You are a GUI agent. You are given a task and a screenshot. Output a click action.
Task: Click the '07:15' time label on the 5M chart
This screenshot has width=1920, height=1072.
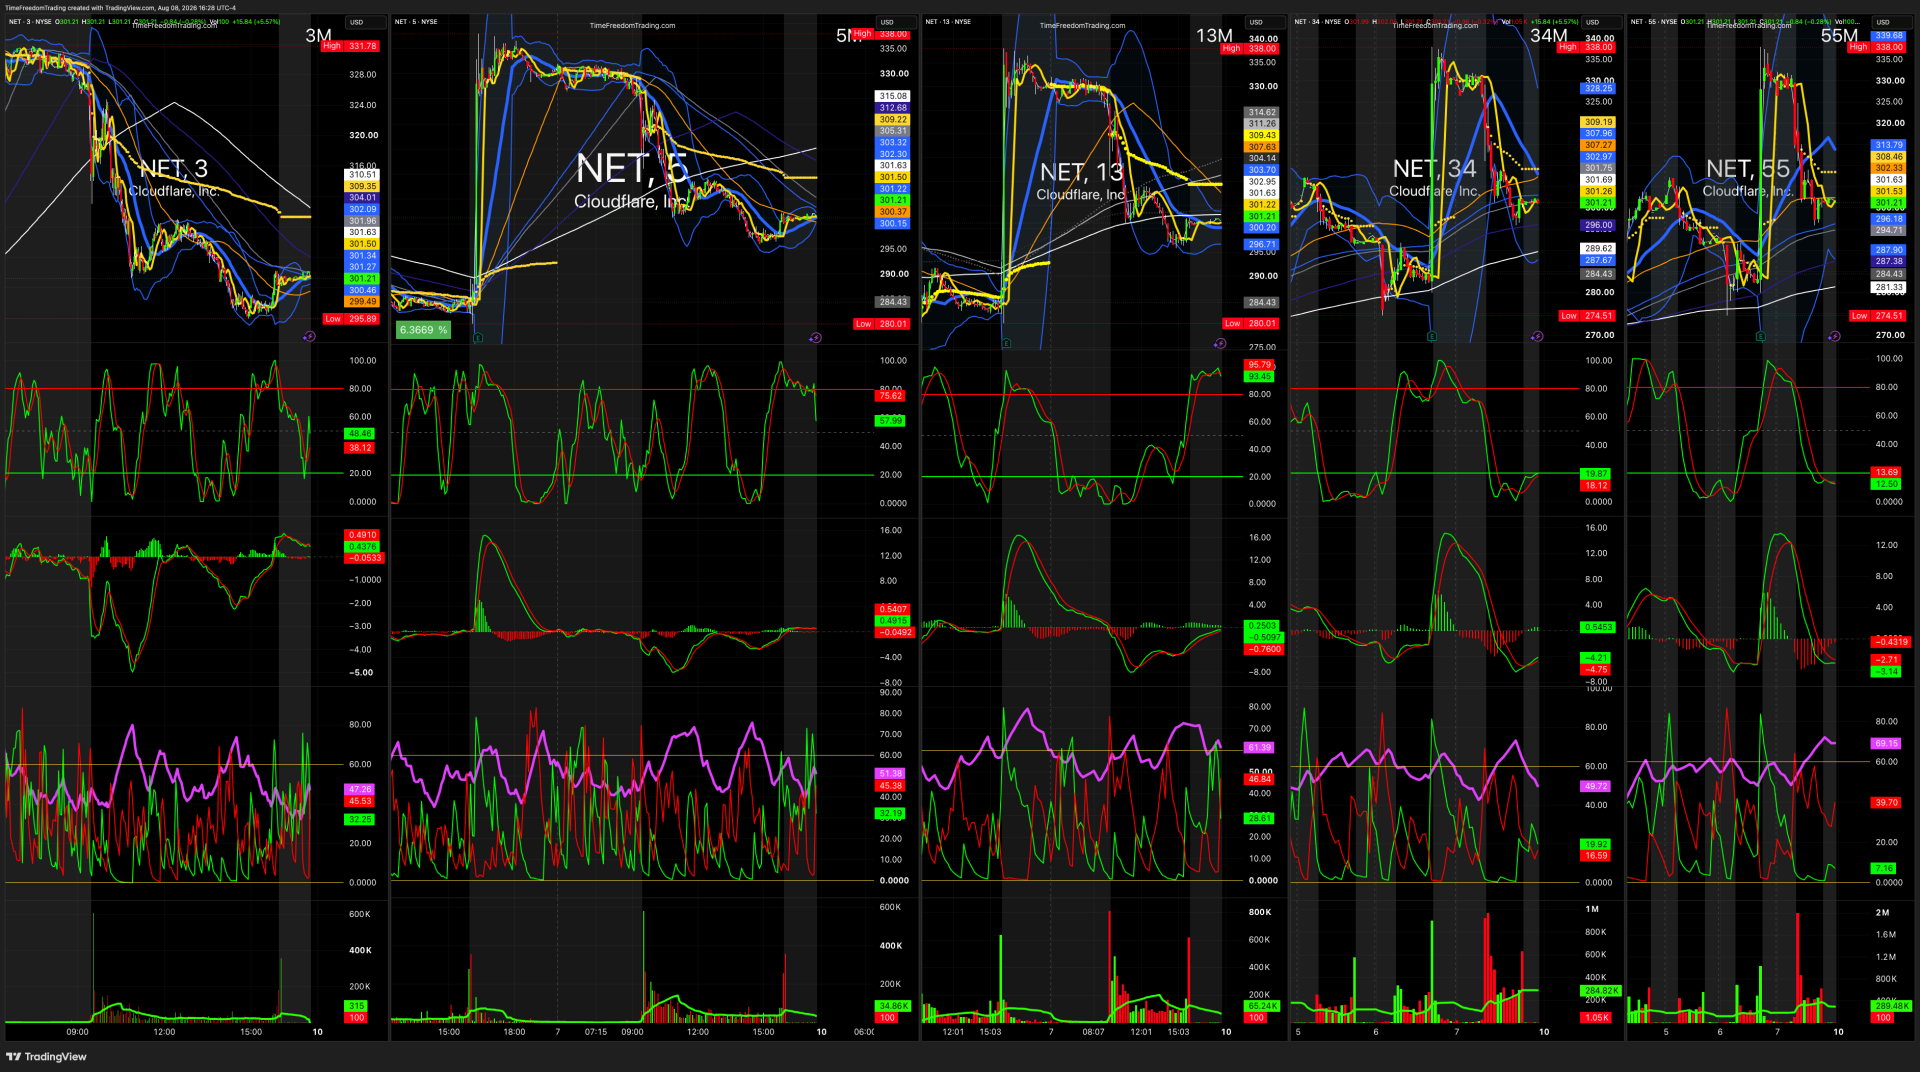[x=596, y=1032]
